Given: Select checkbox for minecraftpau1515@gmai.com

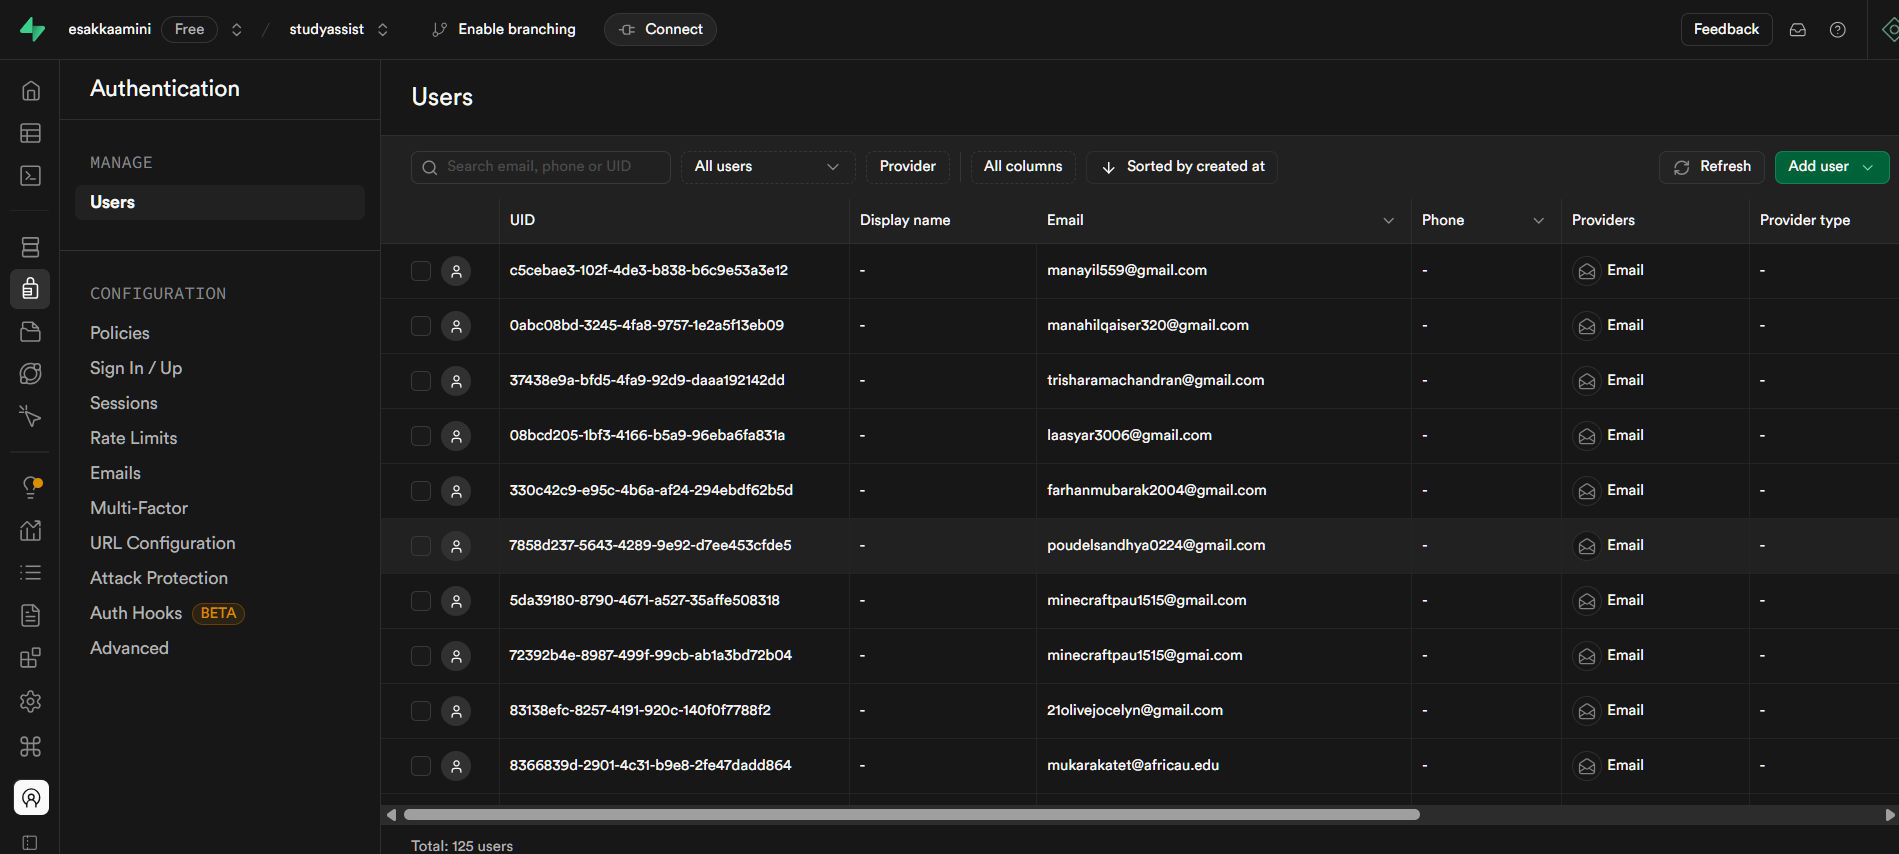Looking at the screenshot, I should [x=421, y=656].
